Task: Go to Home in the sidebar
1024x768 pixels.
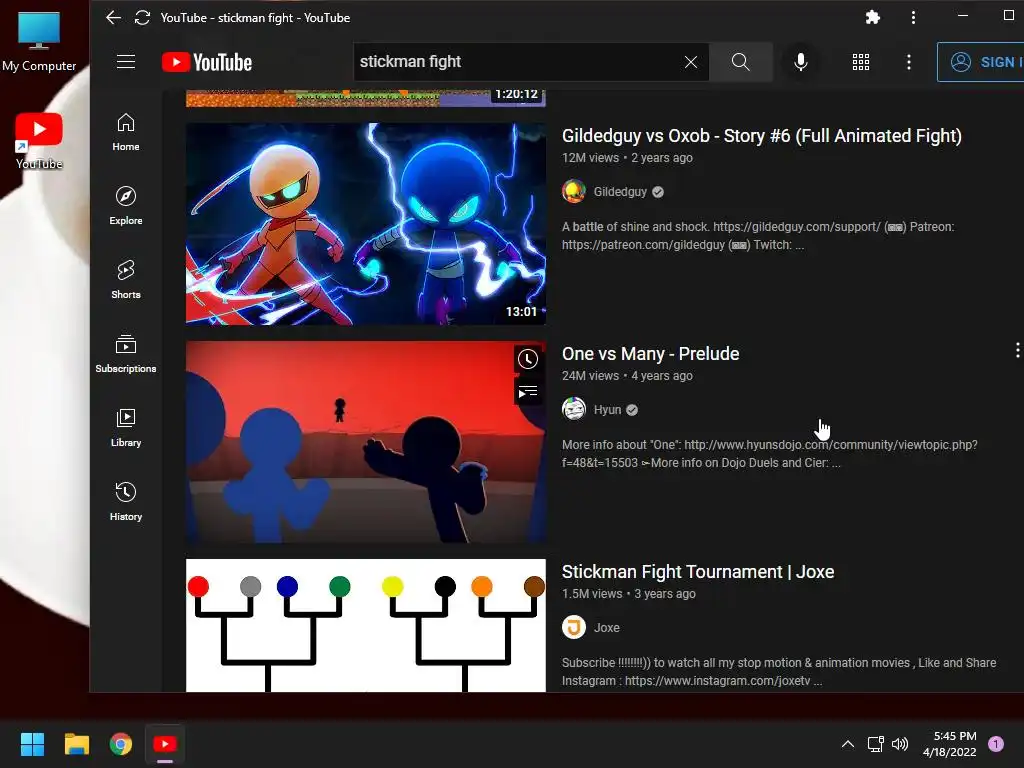Action: [x=125, y=133]
